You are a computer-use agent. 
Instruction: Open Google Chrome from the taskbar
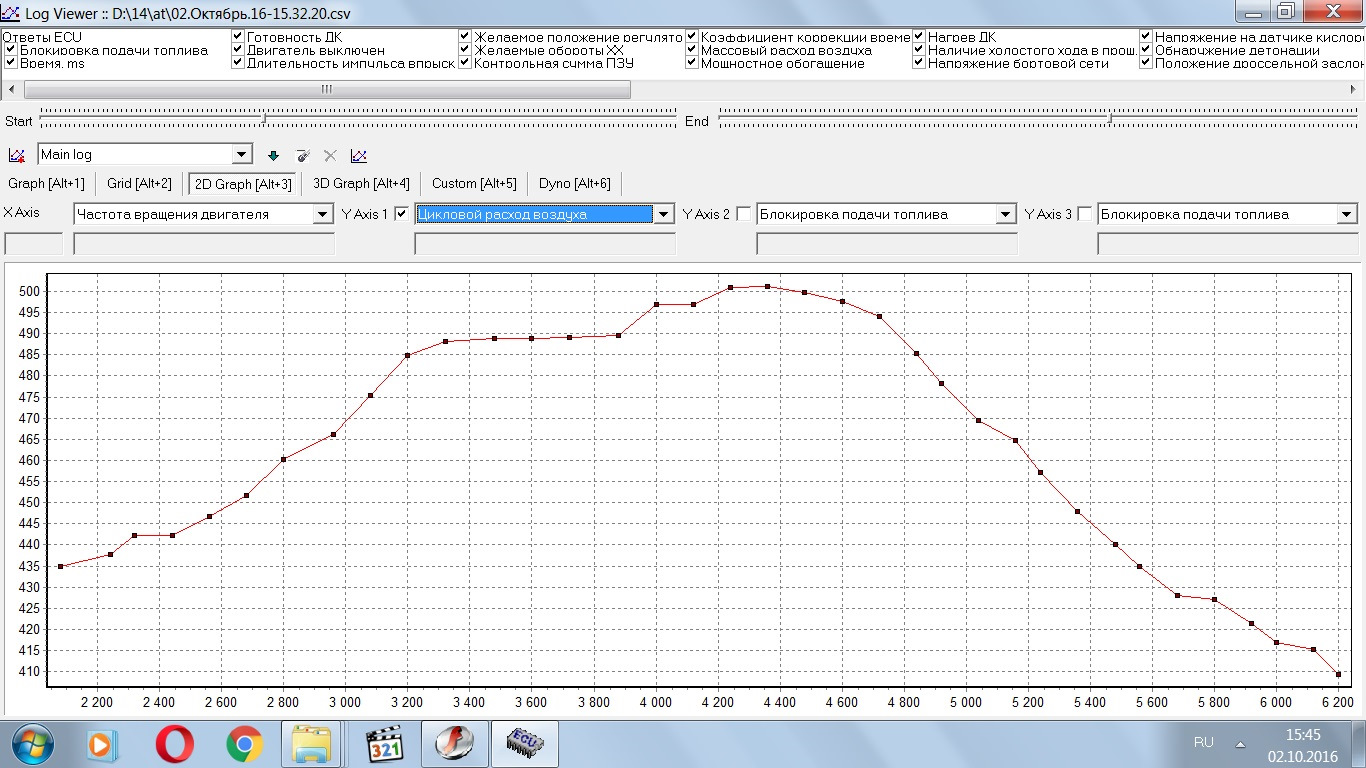(x=244, y=743)
